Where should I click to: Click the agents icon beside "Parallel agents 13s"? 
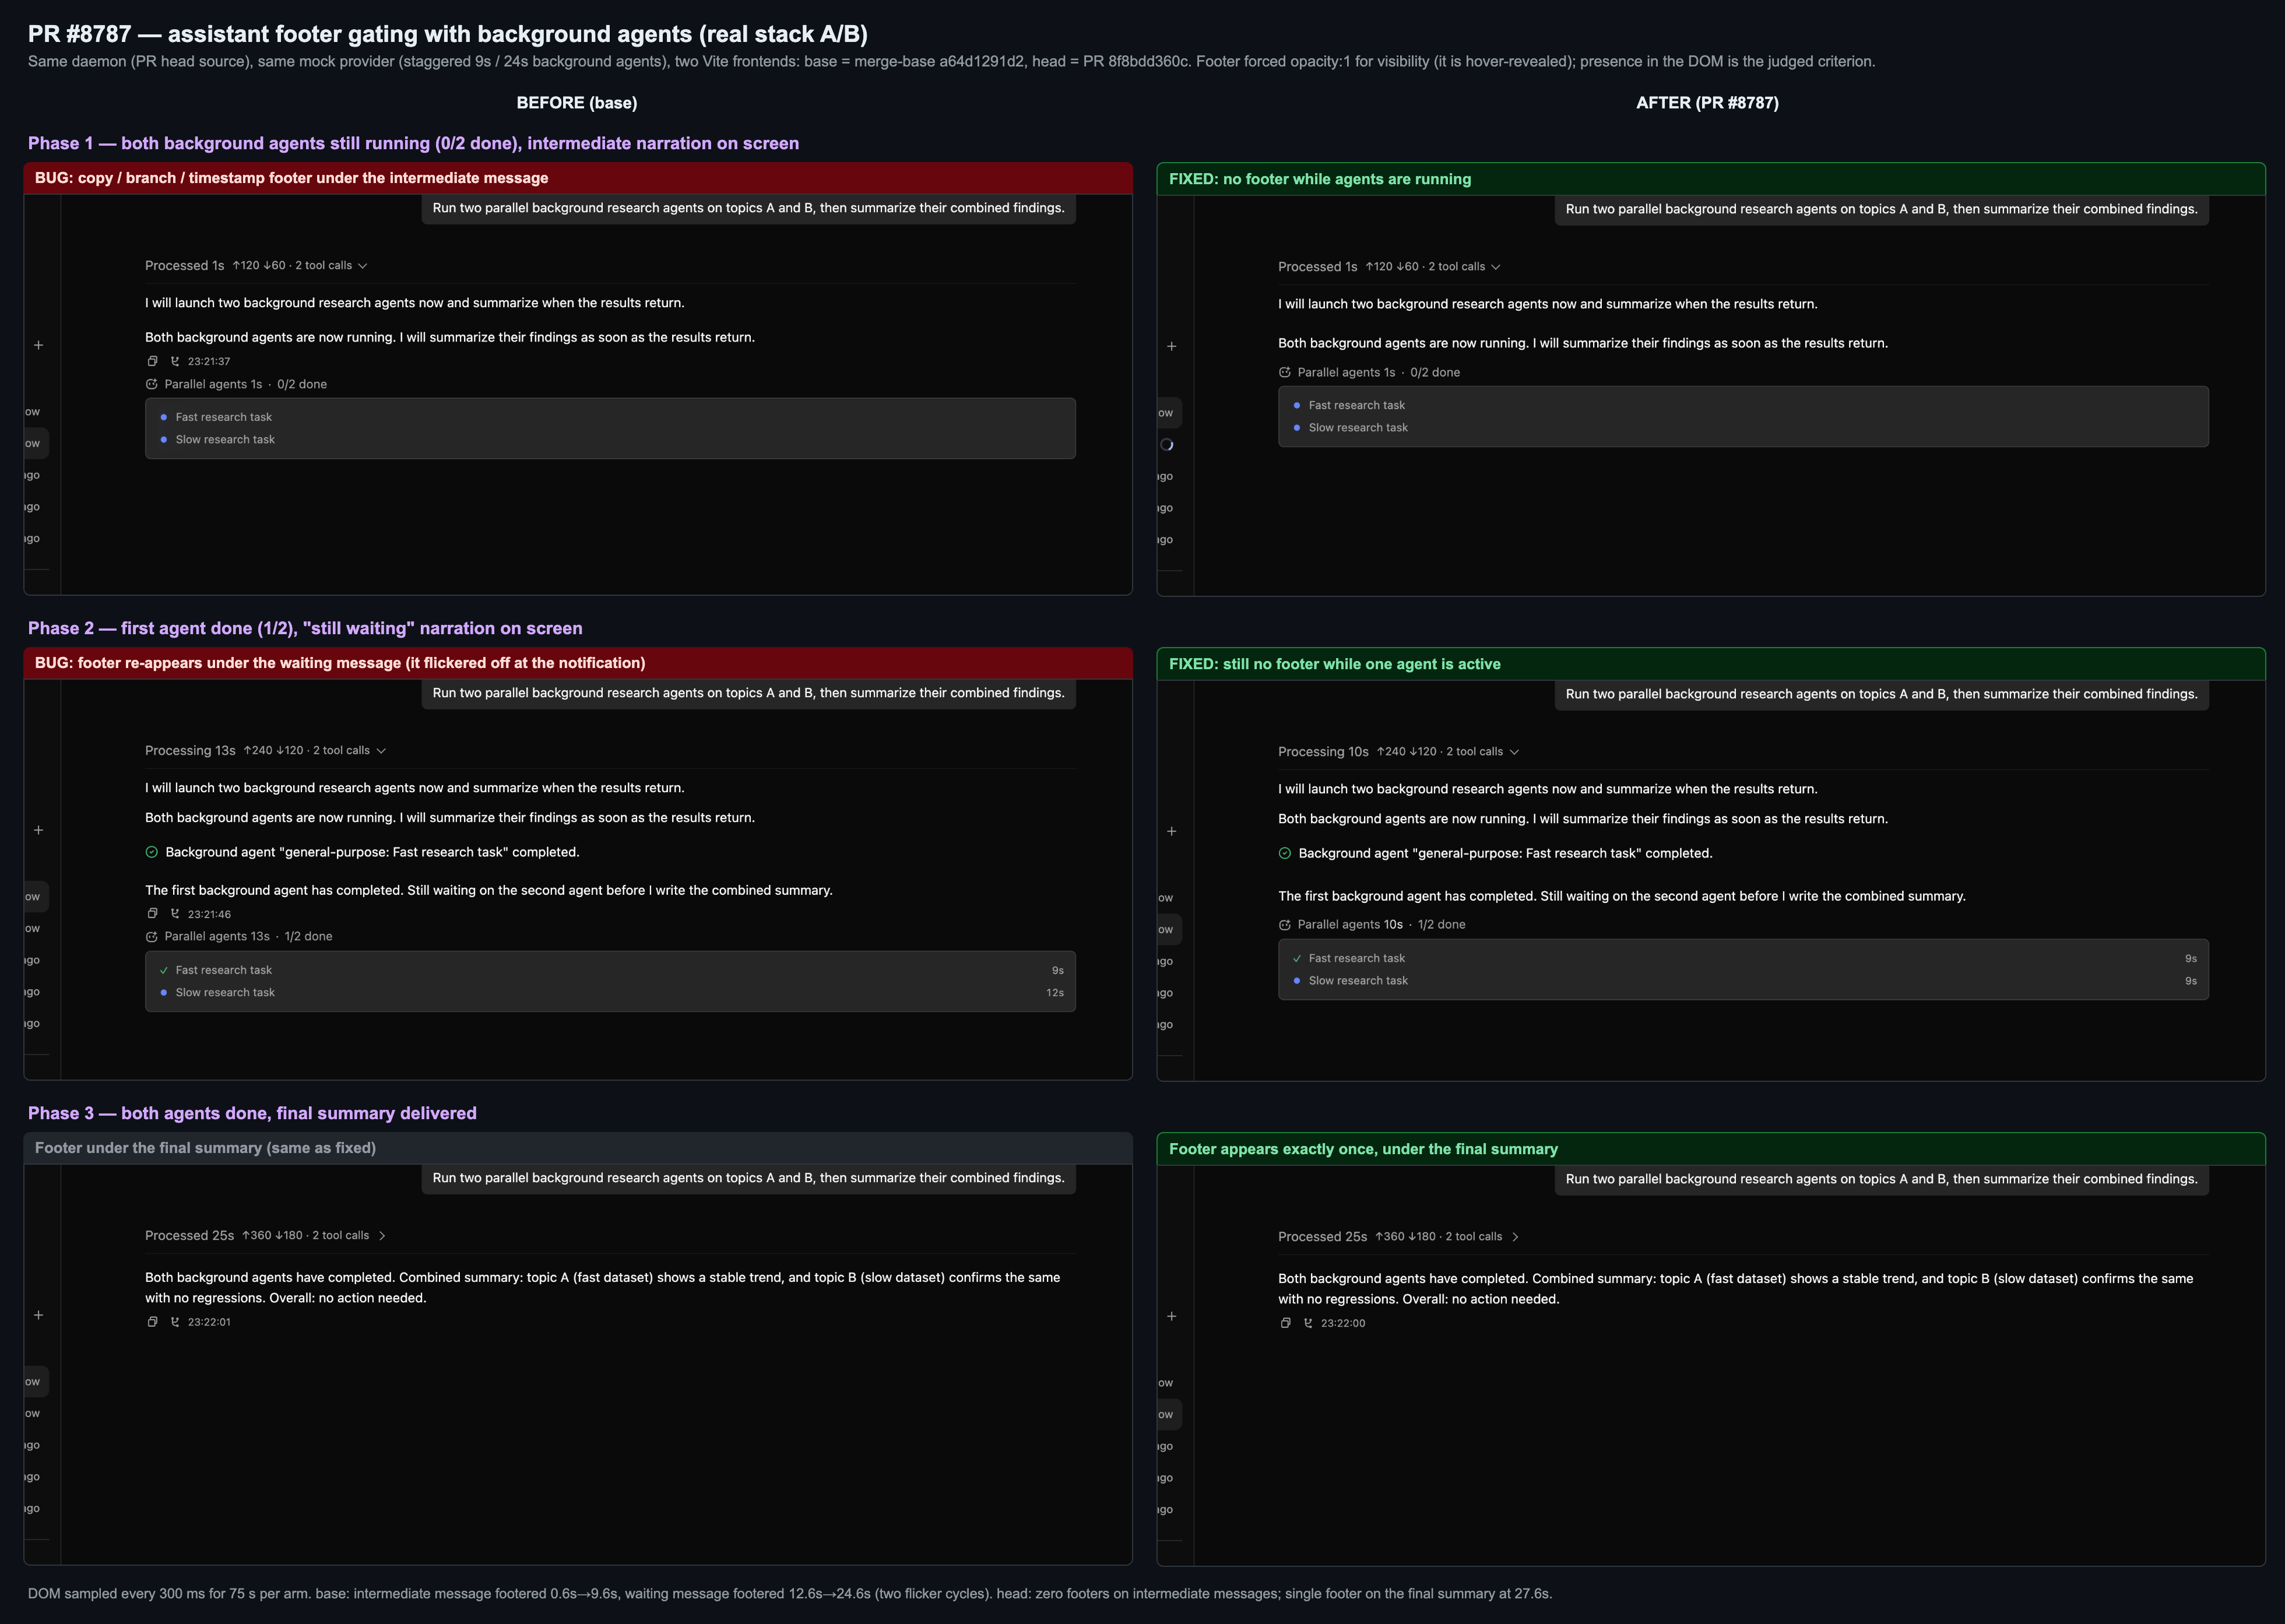click(x=151, y=936)
